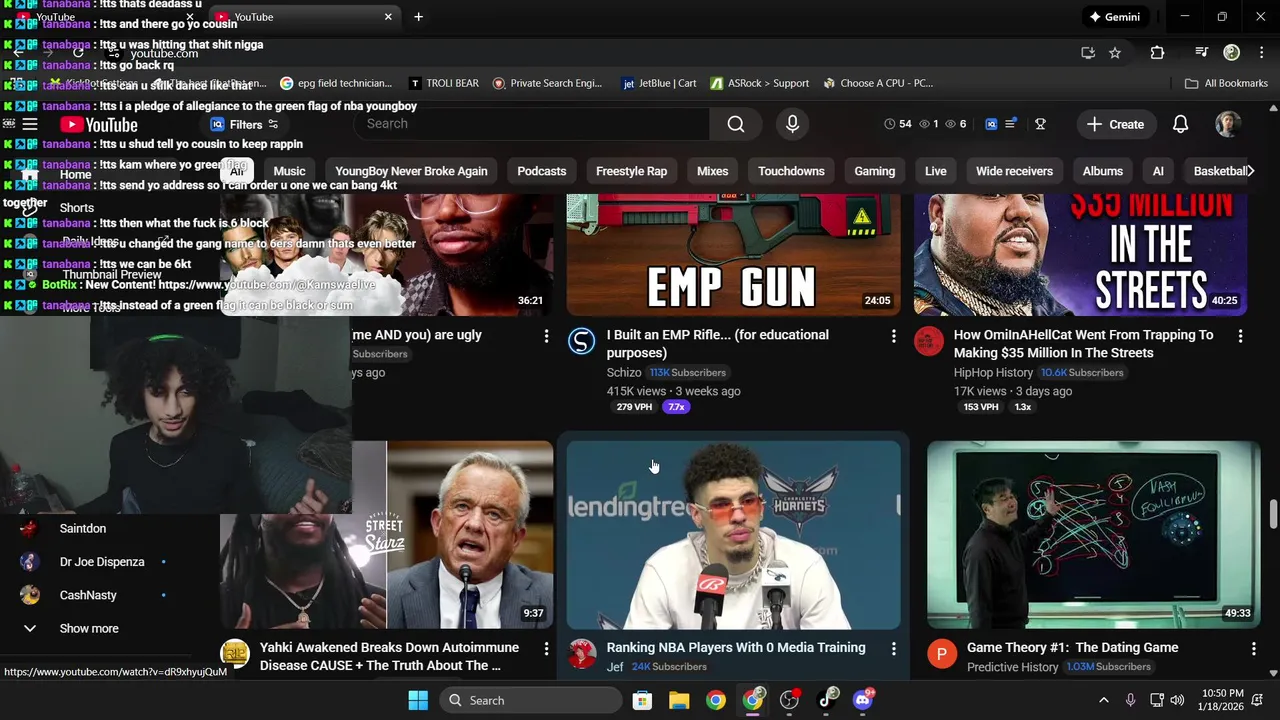Open 'How OmiInAHellCat Went From Trapping' title
The width and height of the screenshot is (1280, 720).
(x=1083, y=344)
